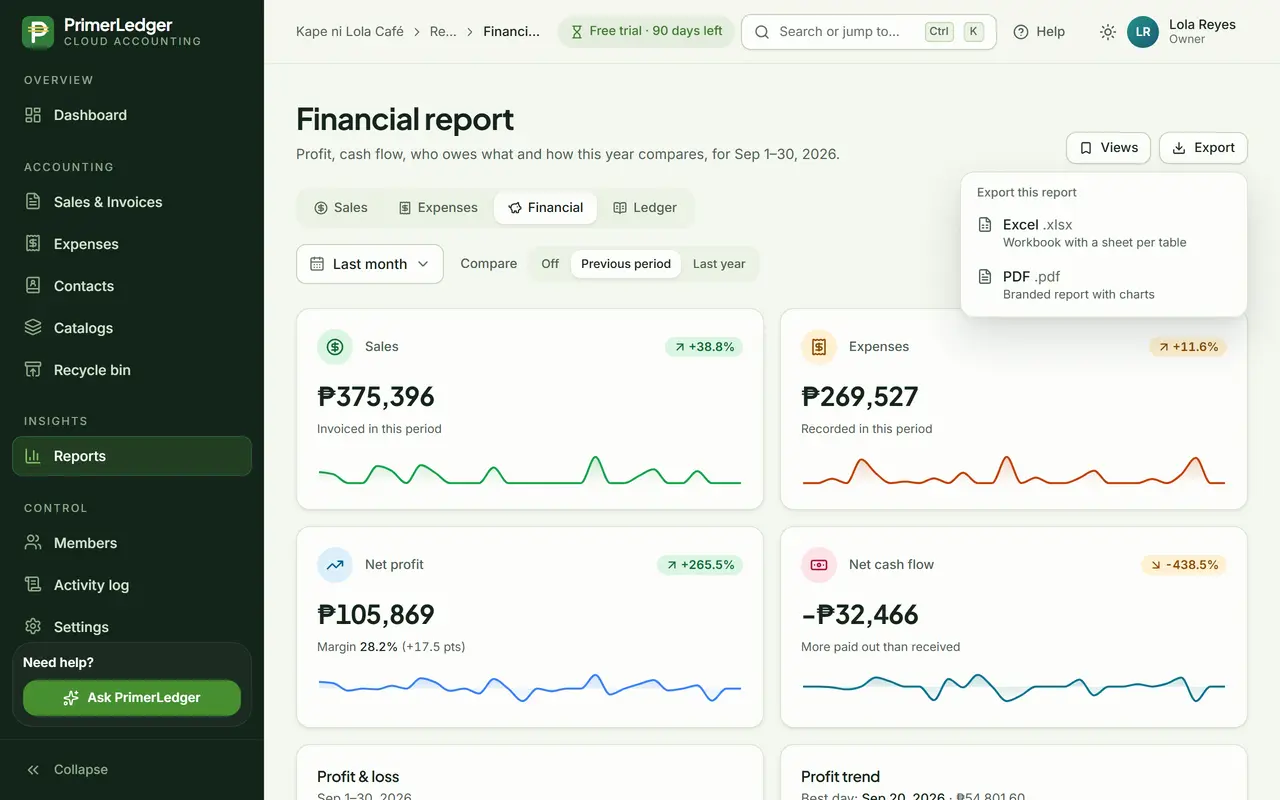Click the Free trial 90 days left badge

(646, 31)
